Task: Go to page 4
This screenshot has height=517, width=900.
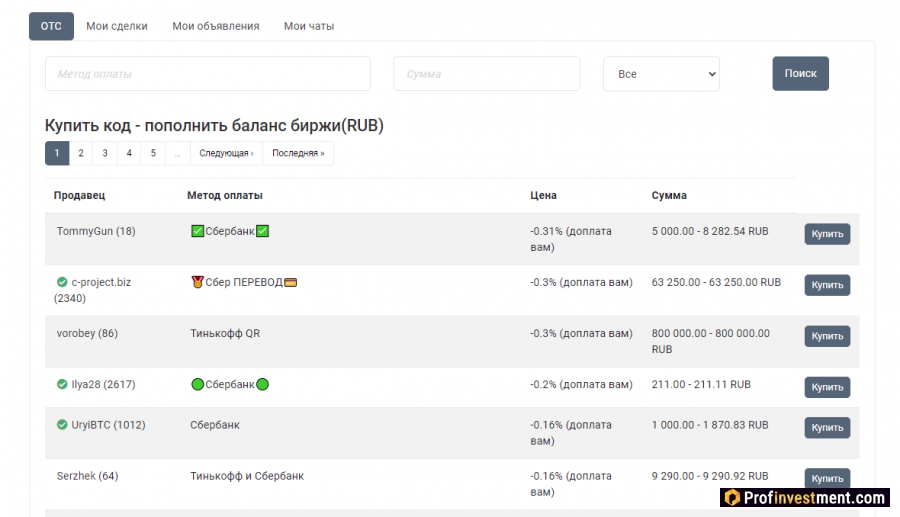Action: tap(129, 153)
